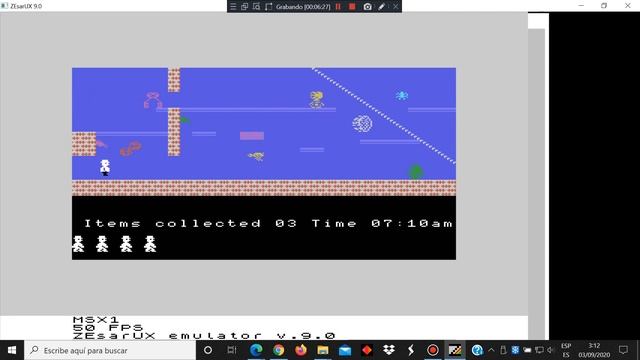This screenshot has width=640, height=360.
Task: Restore down the ZEsarUX window
Action: (x=604, y=6)
